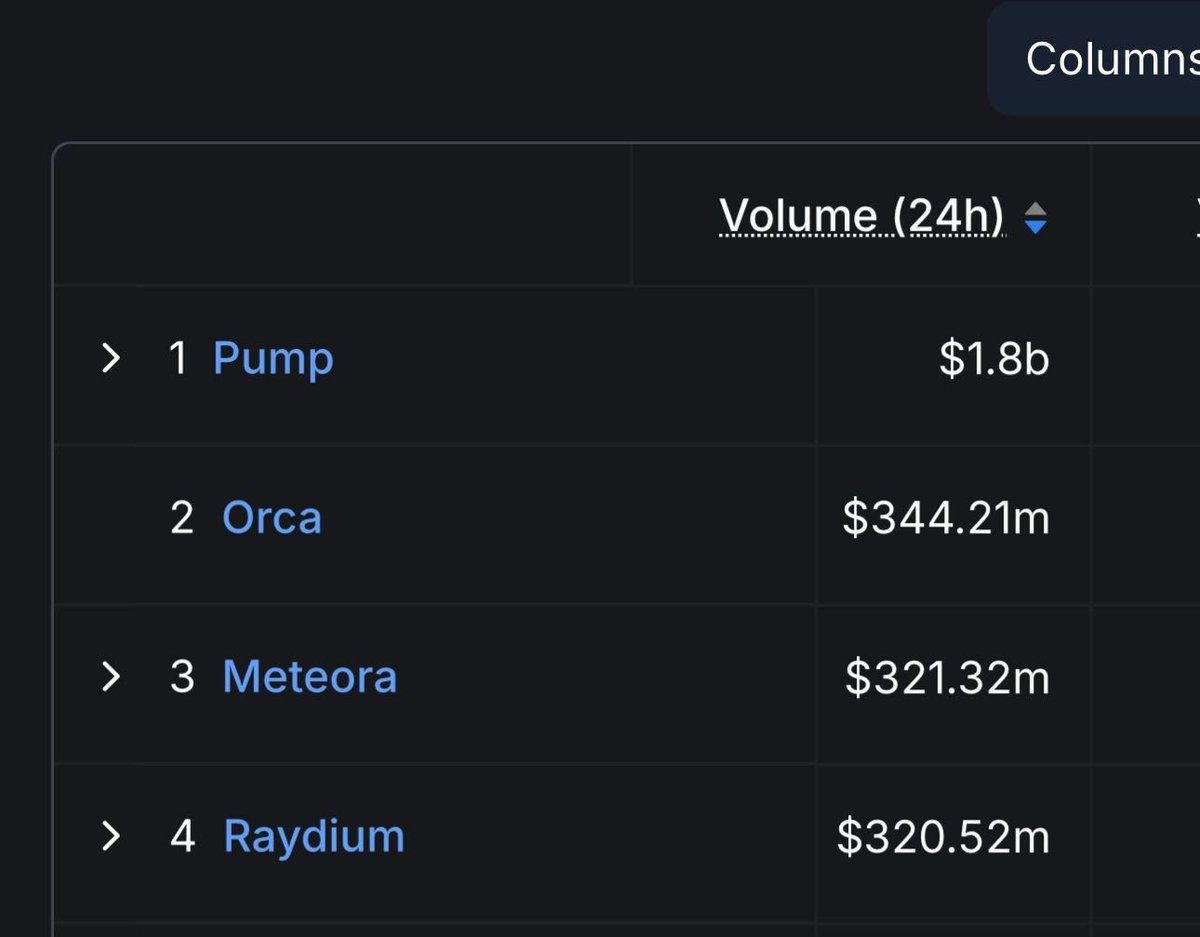Expand the Pump row chevron
The image size is (1200, 937).
point(111,358)
